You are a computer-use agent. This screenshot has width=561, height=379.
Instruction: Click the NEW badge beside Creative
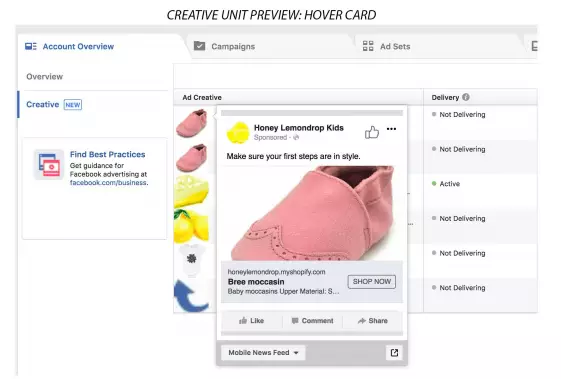[x=73, y=105]
